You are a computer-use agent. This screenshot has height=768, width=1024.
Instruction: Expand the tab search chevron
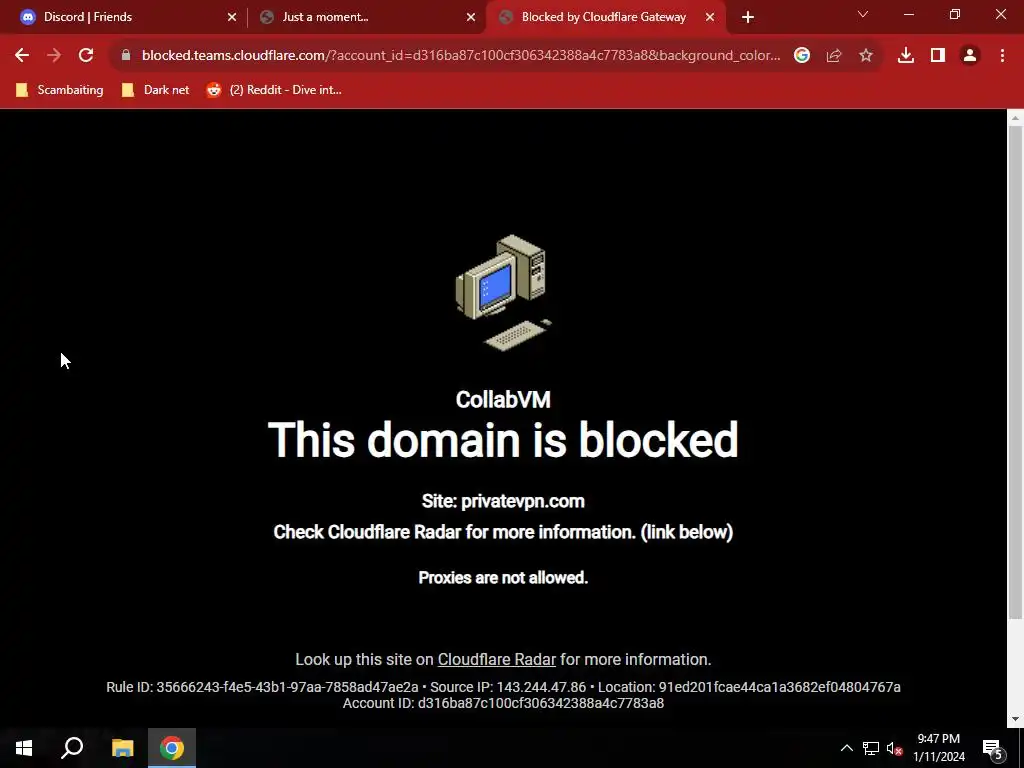(x=863, y=14)
